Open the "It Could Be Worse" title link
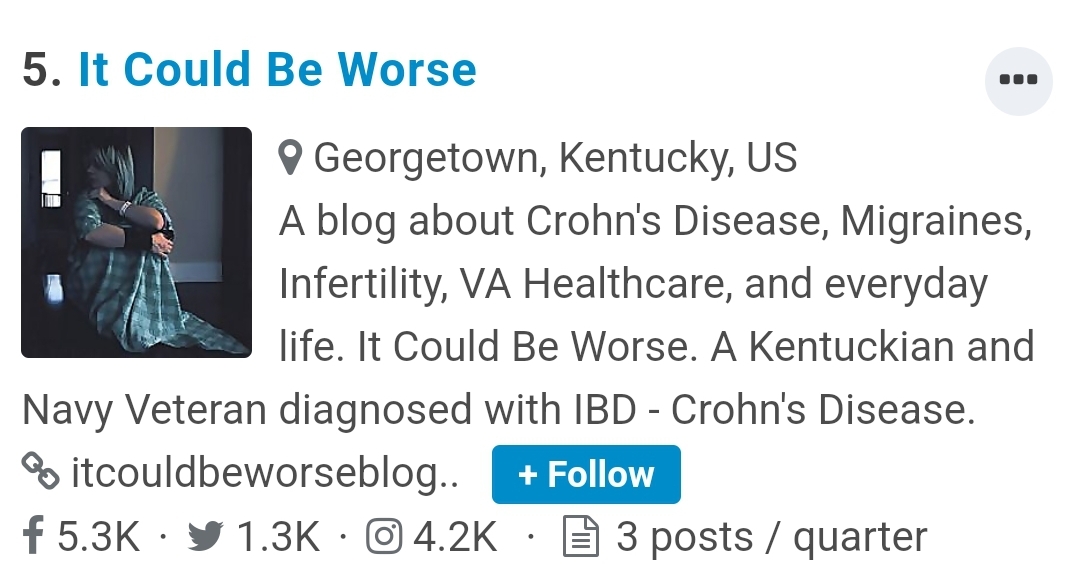The height and width of the screenshot is (573, 1080). 277,70
